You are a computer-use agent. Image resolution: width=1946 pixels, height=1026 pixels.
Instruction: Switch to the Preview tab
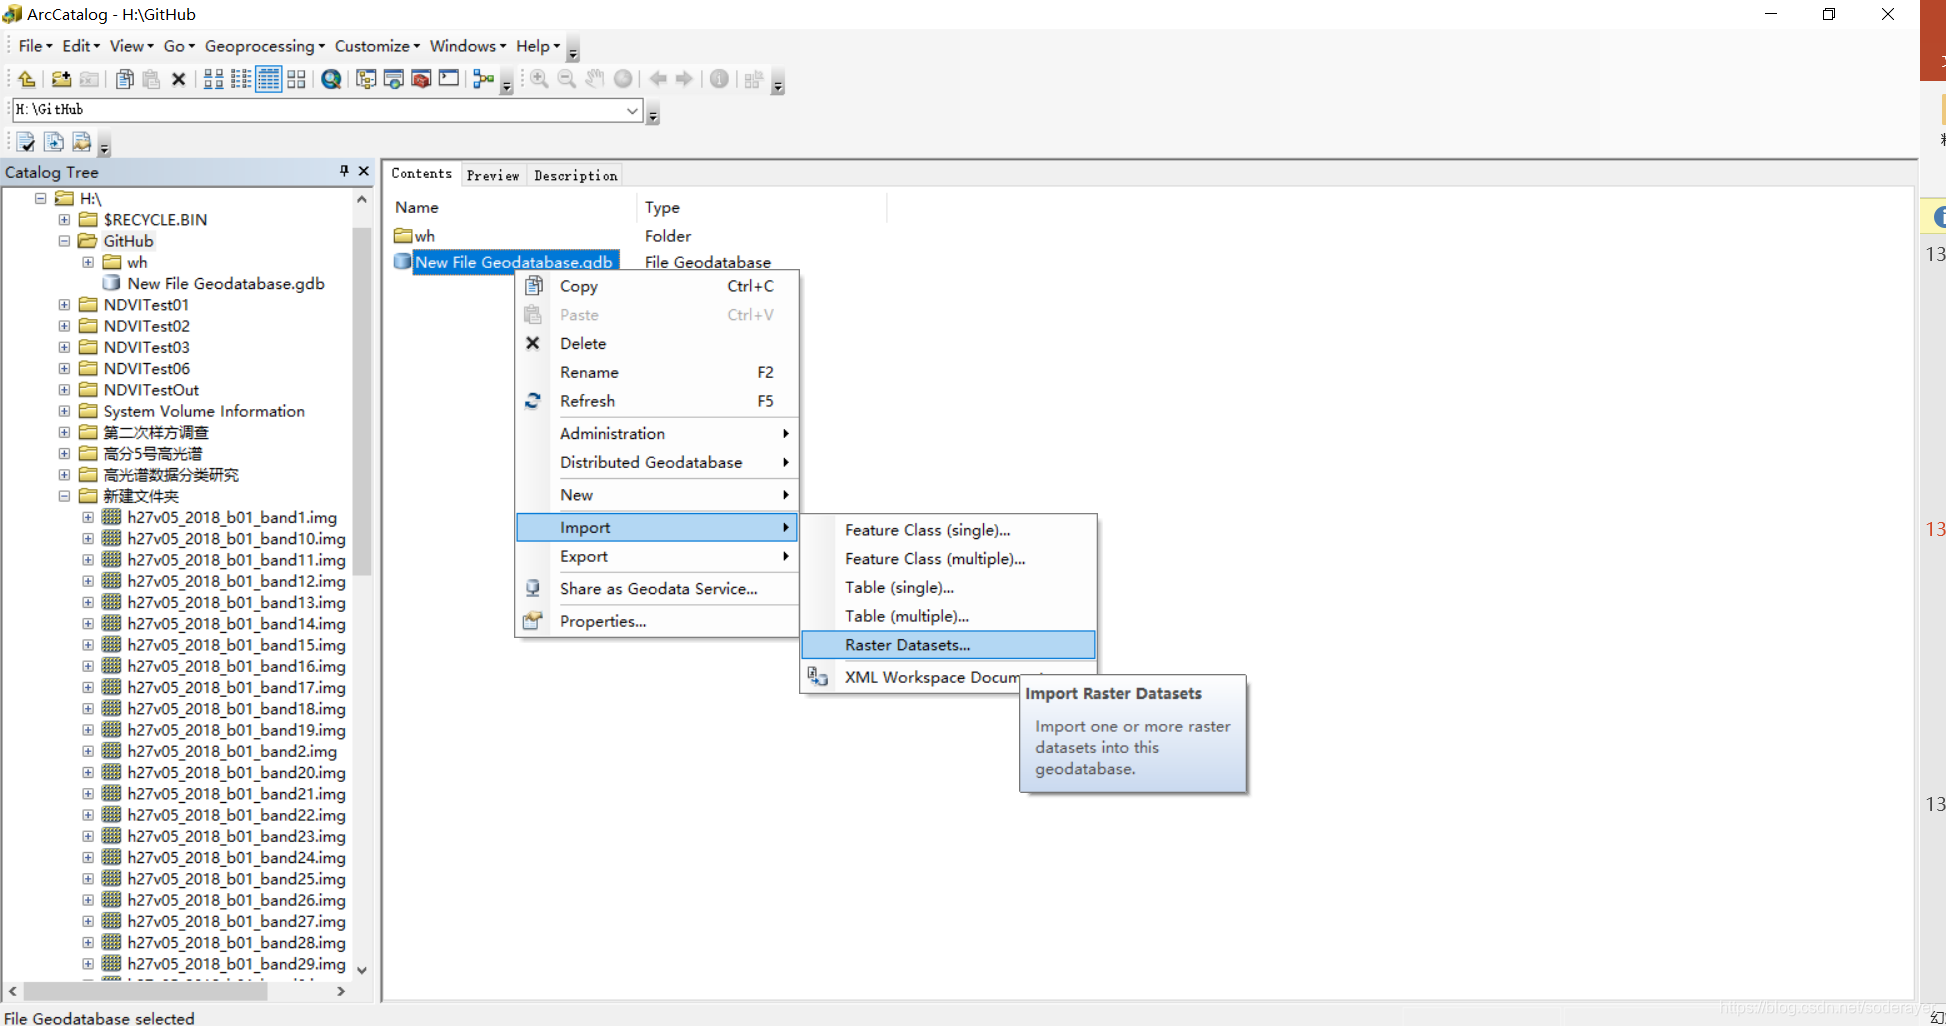click(x=493, y=175)
